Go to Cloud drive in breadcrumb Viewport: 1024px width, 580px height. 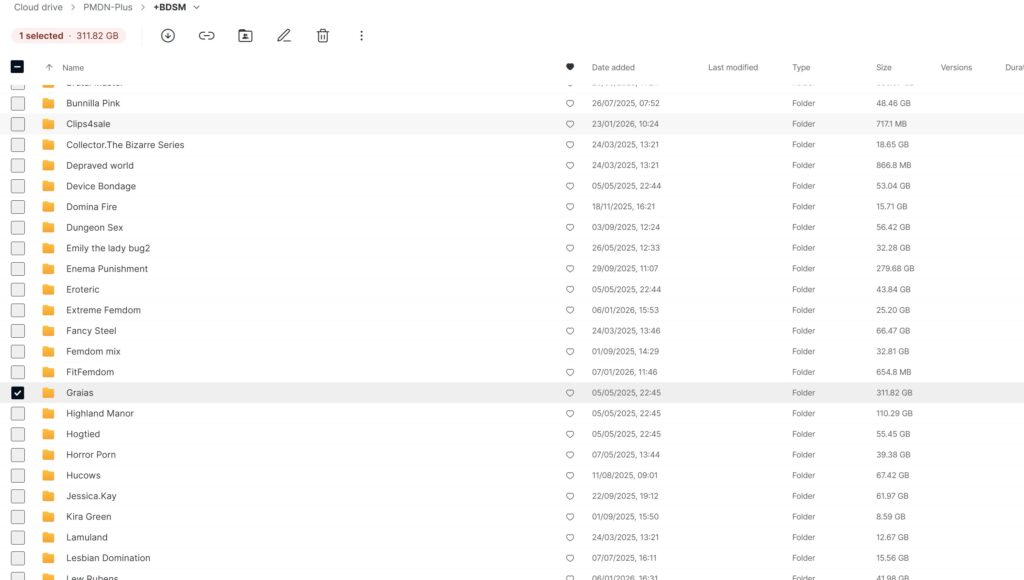pos(38,7)
